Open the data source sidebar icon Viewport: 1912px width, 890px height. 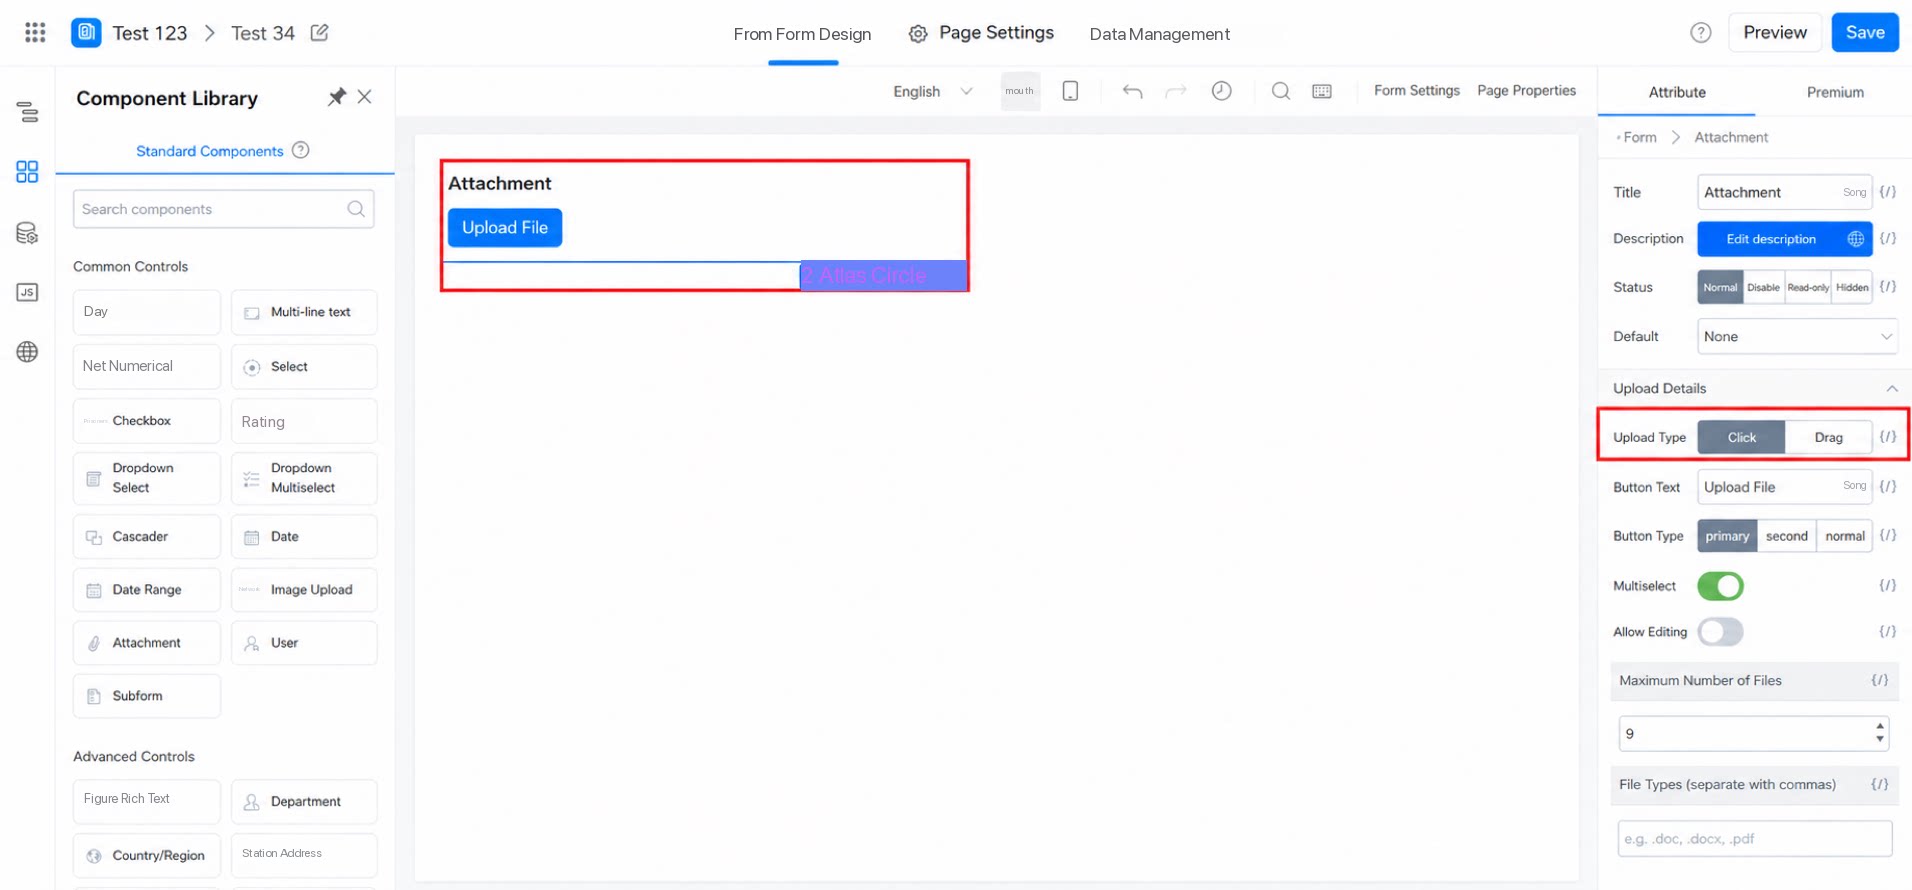[x=27, y=233]
